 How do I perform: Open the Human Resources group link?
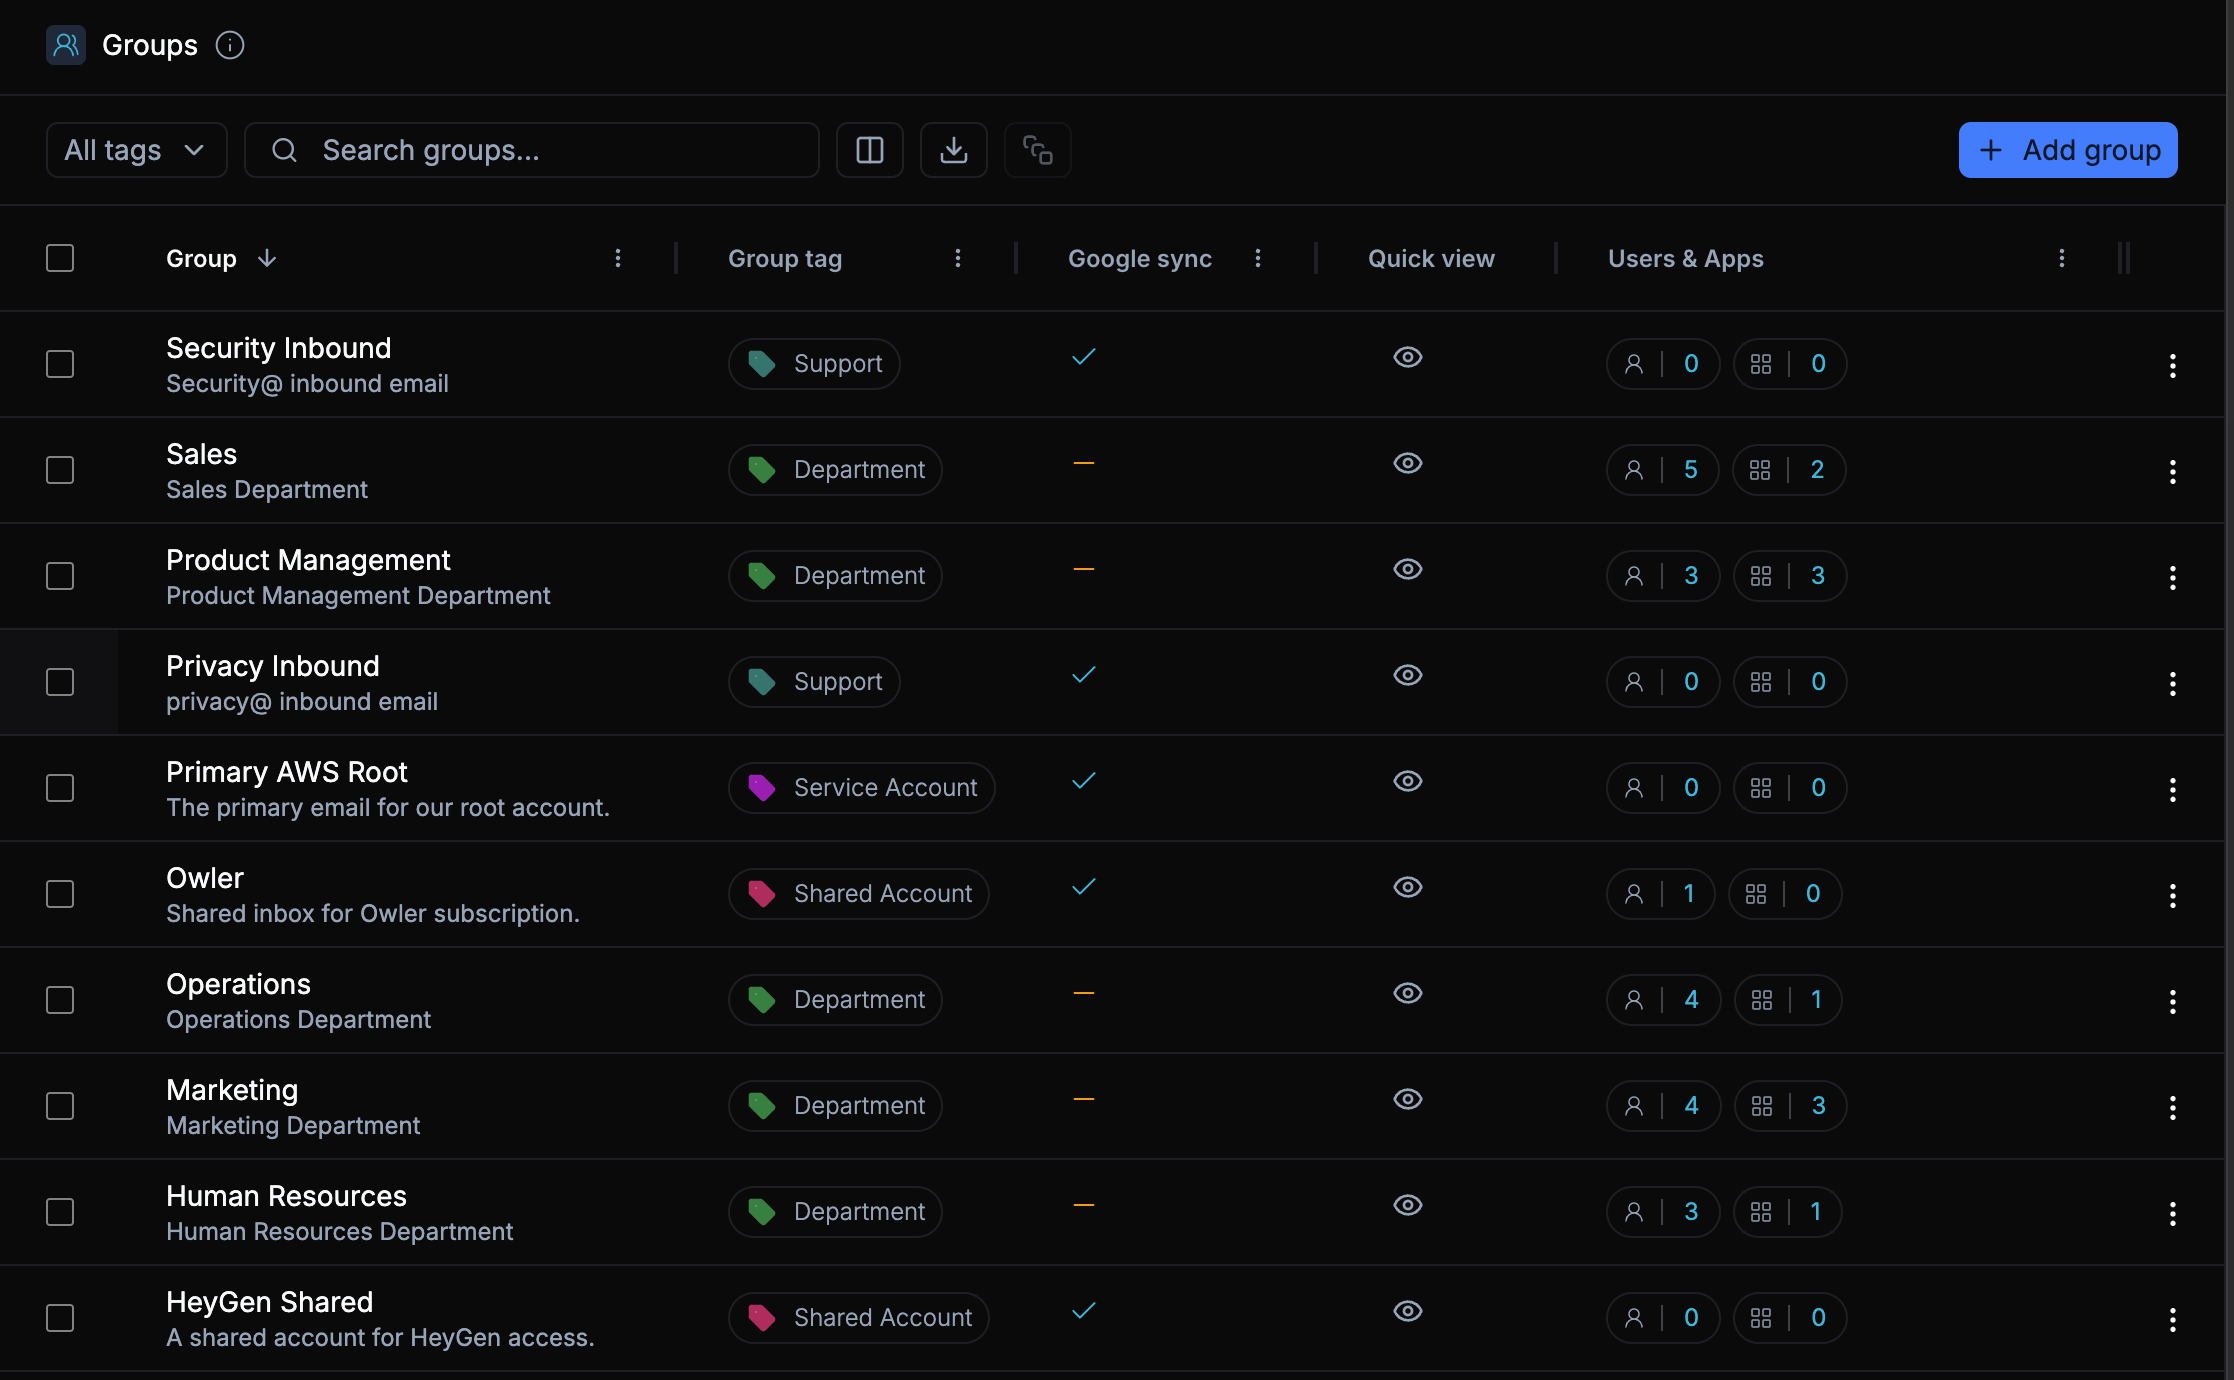click(286, 1195)
